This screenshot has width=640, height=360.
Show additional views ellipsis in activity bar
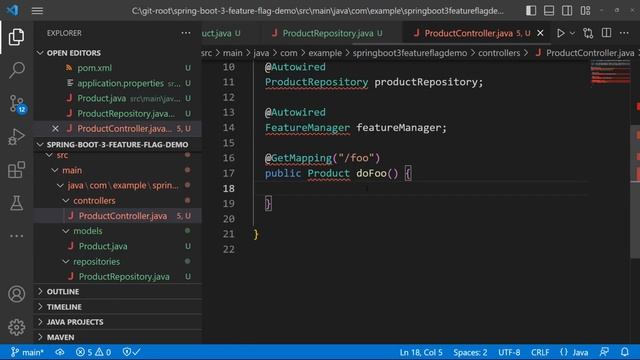(x=16, y=236)
